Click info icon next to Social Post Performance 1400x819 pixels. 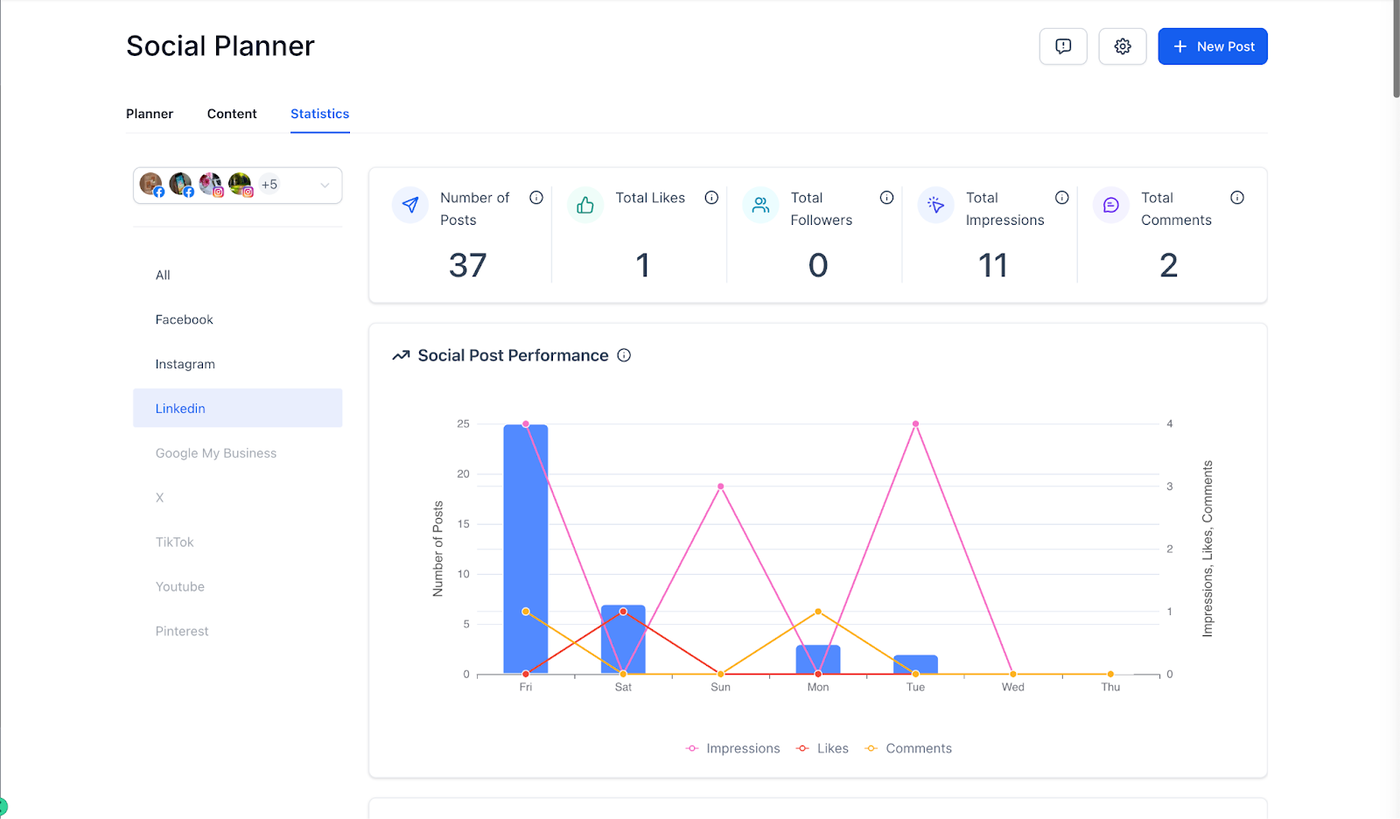point(624,356)
